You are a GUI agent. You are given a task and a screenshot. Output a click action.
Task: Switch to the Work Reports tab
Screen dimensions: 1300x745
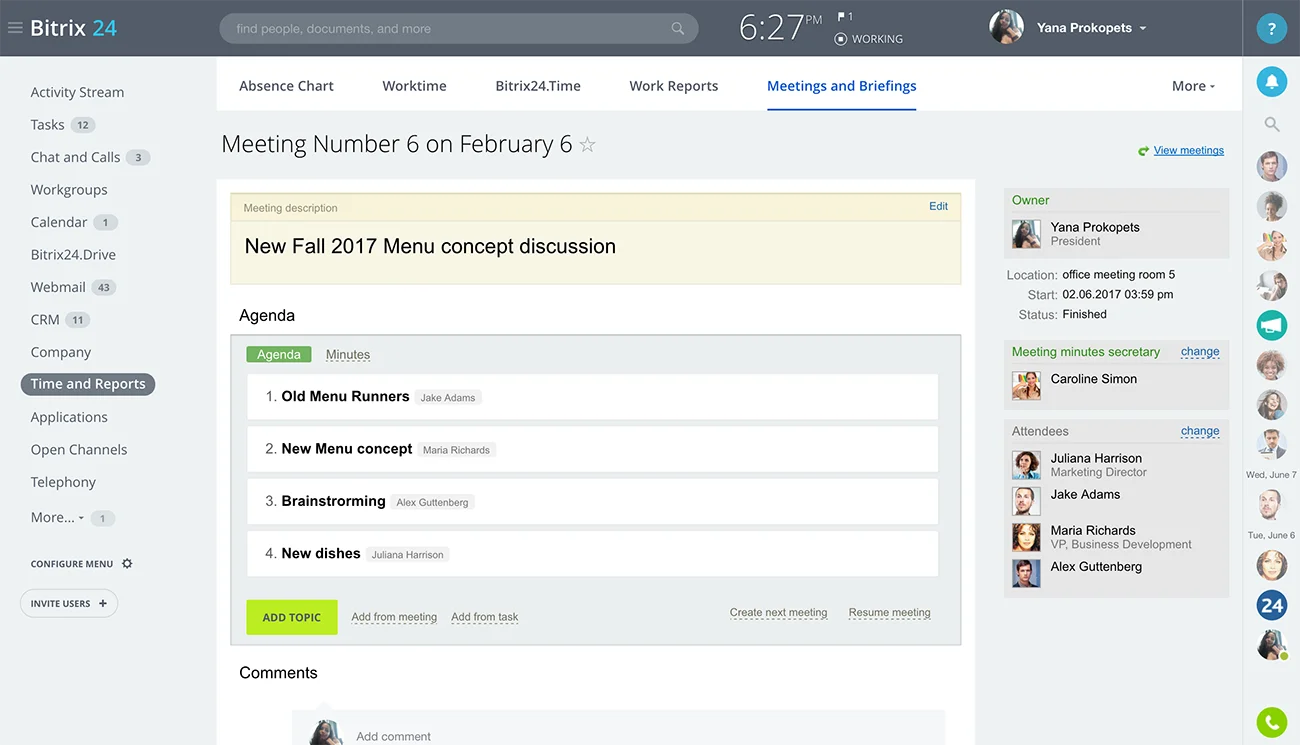[673, 86]
